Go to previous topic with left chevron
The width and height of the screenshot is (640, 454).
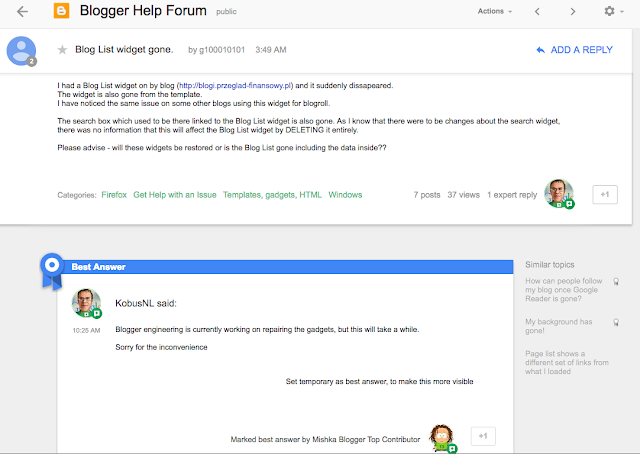click(x=537, y=11)
